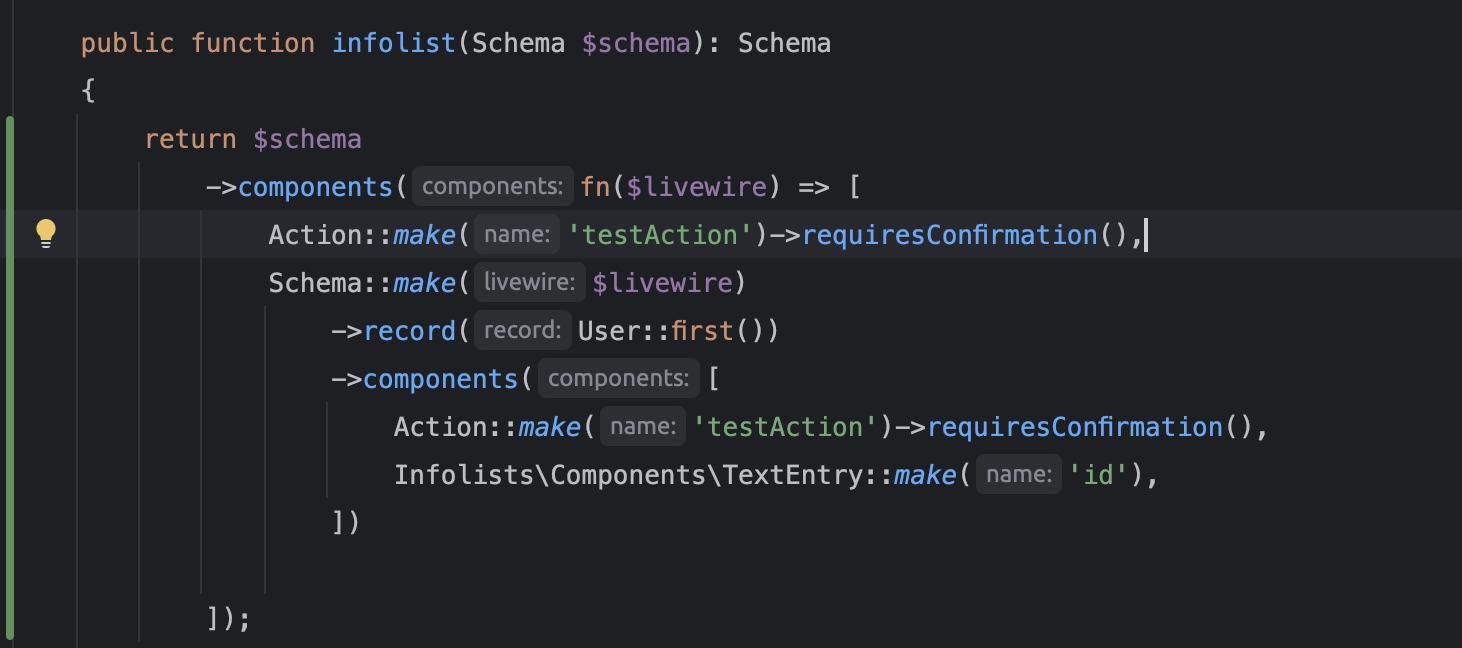This screenshot has height=648, width=1462.
Task: Click the return keyword
Action: (190, 139)
